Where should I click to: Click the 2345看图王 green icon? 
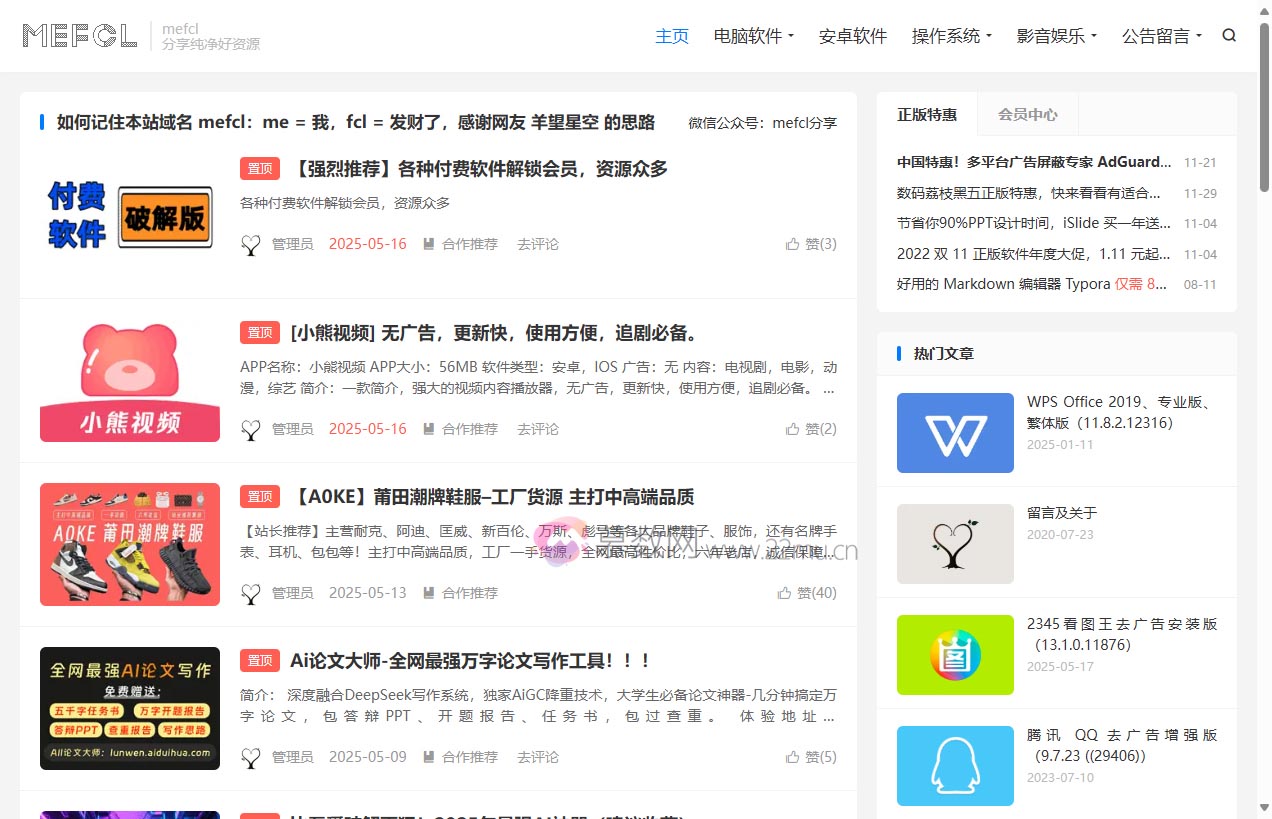pos(954,655)
